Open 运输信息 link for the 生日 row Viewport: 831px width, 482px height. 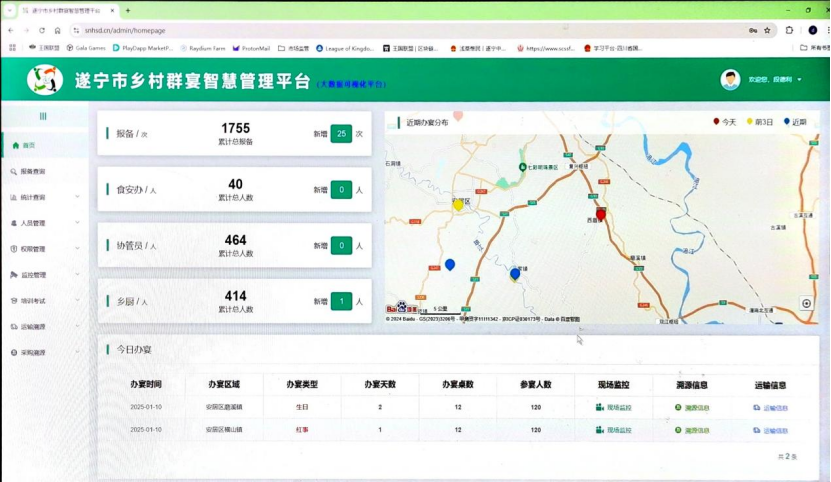click(770, 407)
